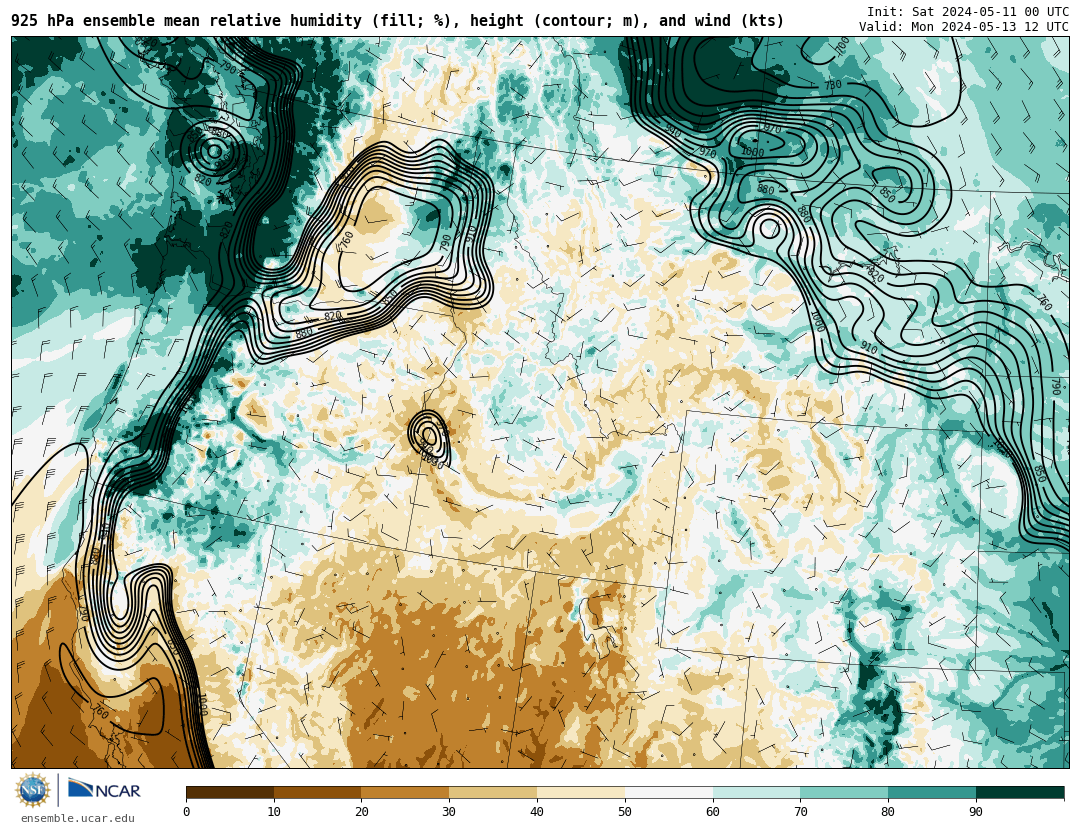The image size is (1080, 831).
Task: Click the colorbar tick label 10
Action: pos(274,812)
